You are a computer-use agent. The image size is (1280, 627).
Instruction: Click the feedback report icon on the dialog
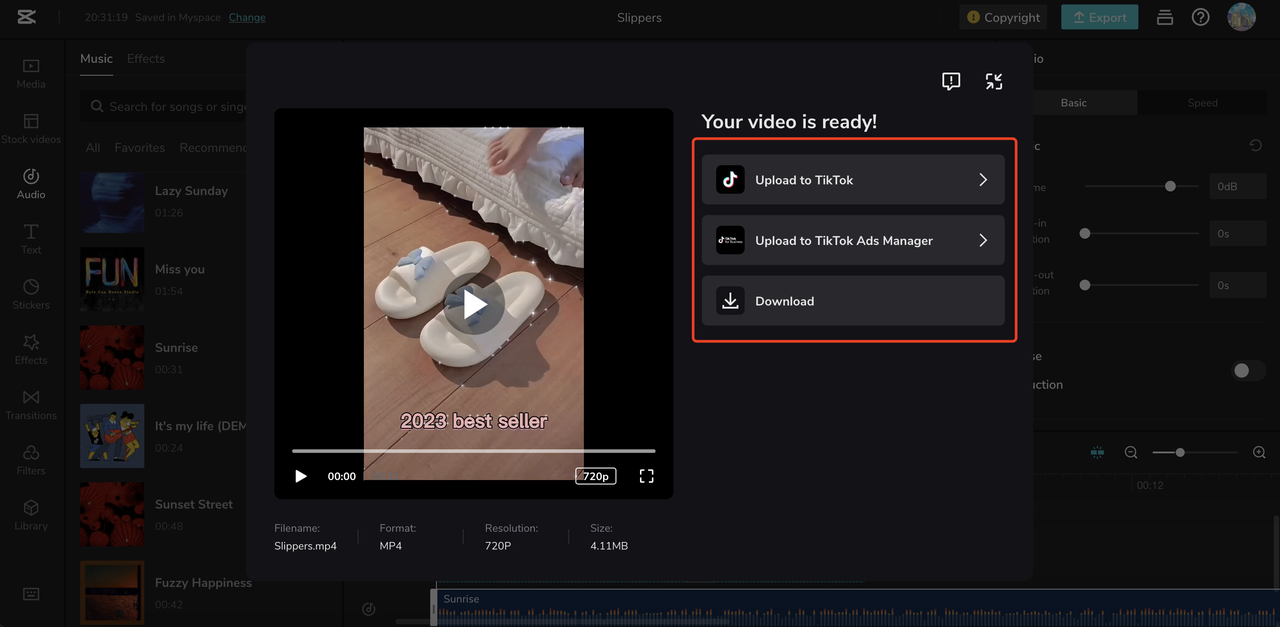tap(950, 81)
